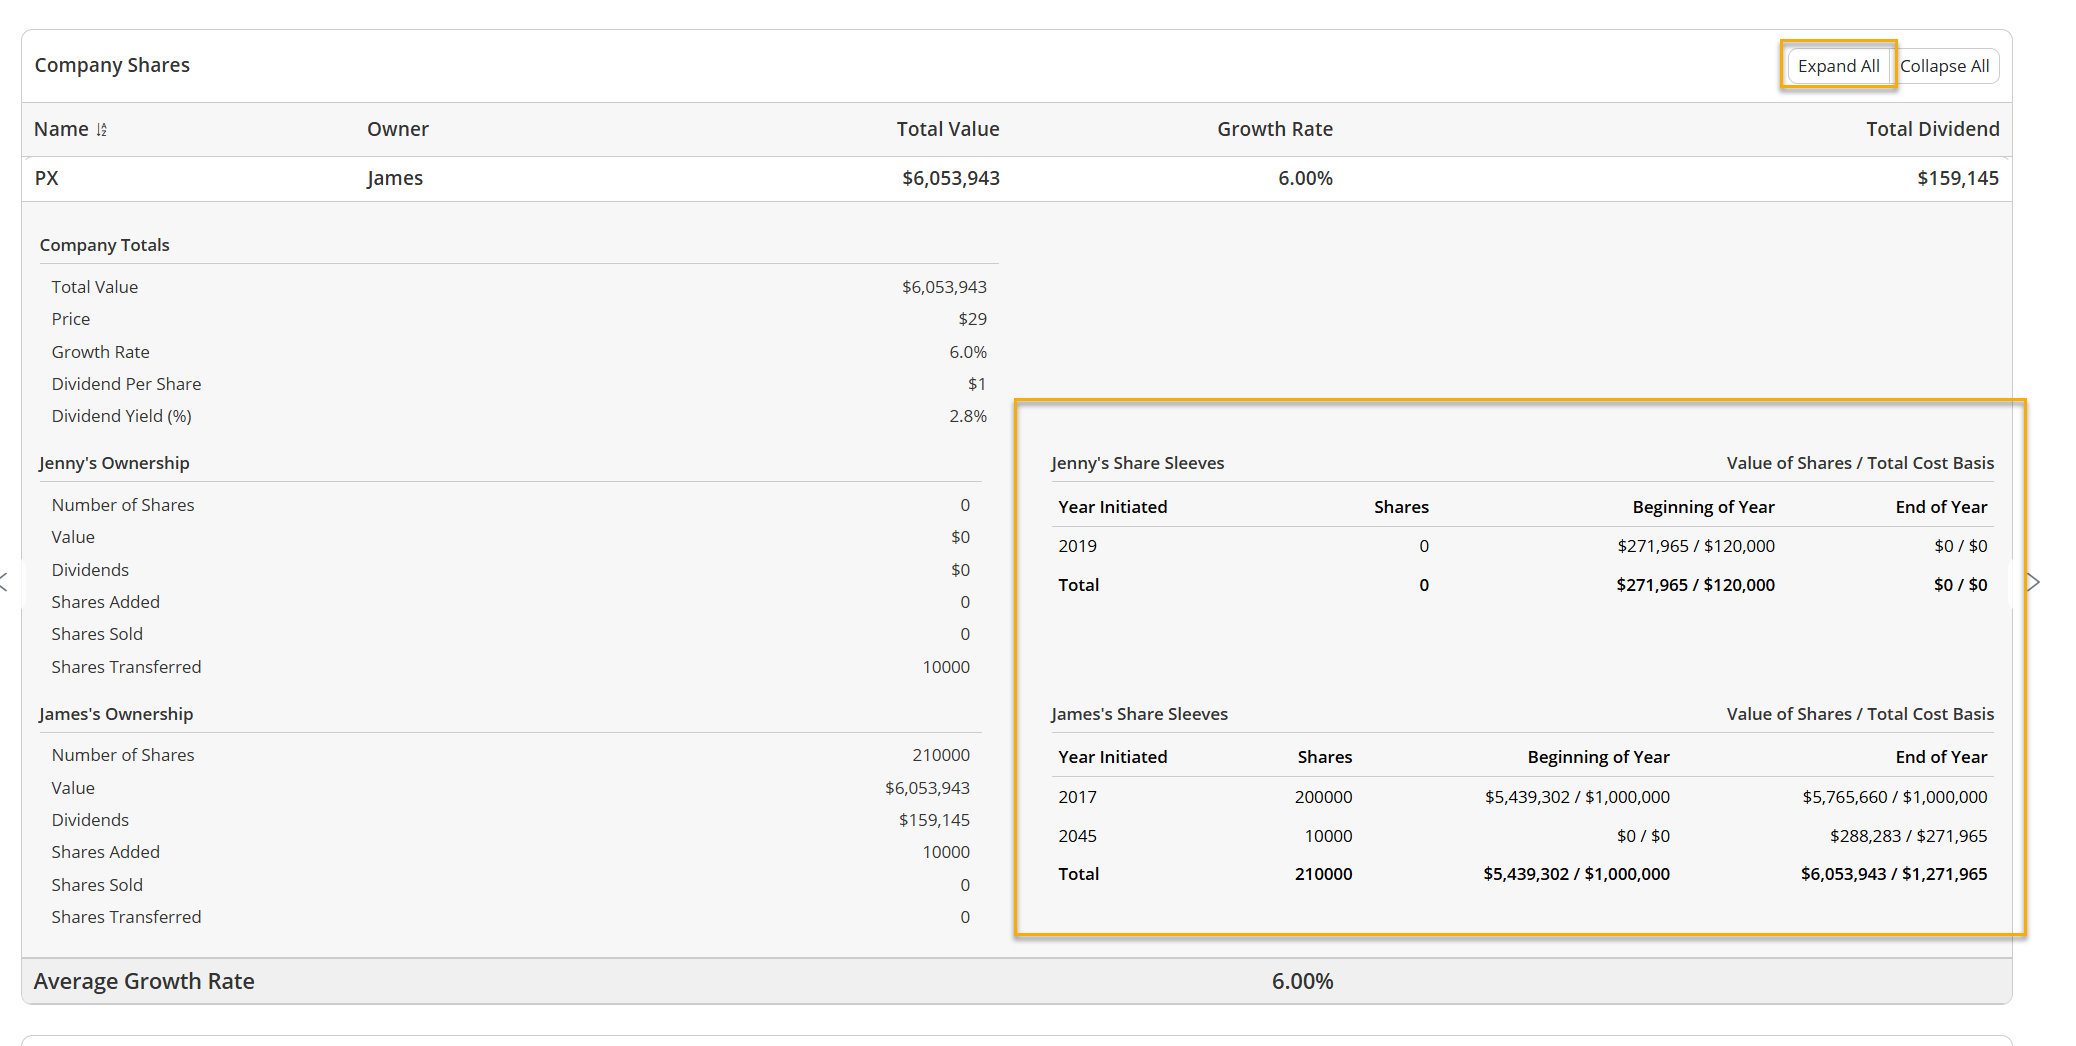Click the Jenny's Ownership section heading

coord(114,463)
